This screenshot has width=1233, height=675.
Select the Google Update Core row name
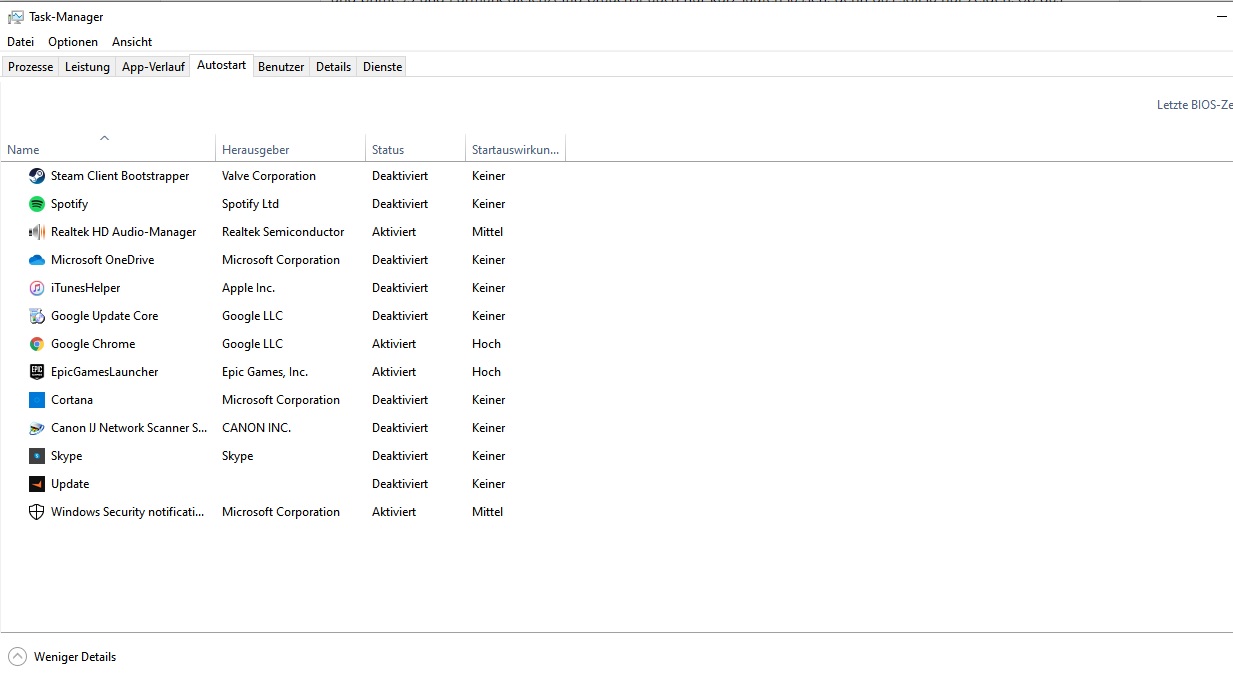click(105, 316)
